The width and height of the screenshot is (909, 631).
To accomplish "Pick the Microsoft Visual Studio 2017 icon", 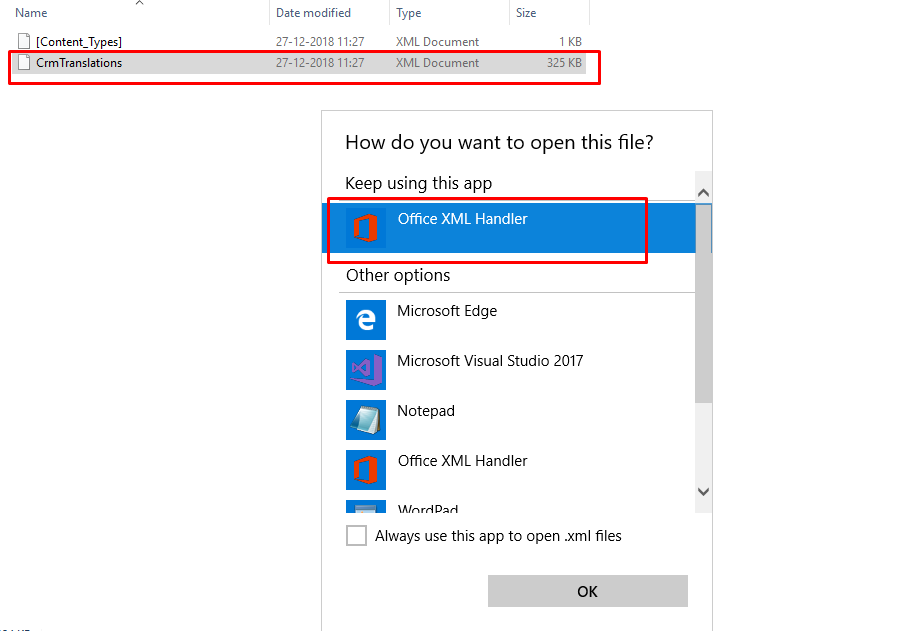I will pyautogui.click(x=366, y=370).
